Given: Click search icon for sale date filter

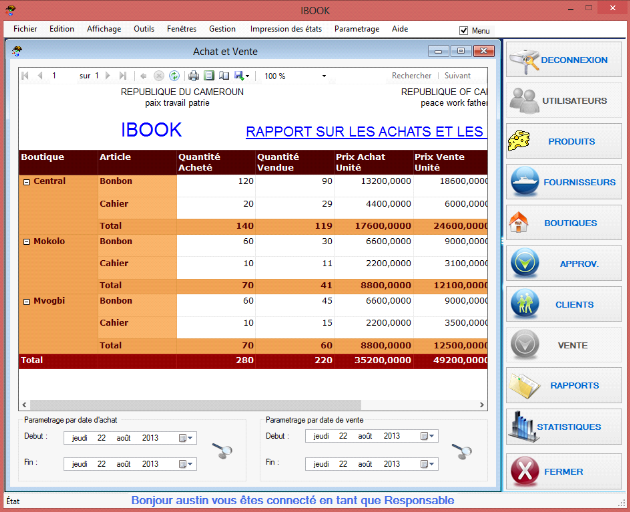Looking at the screenshot, I should pyautogui.click(x=462, y=451).
